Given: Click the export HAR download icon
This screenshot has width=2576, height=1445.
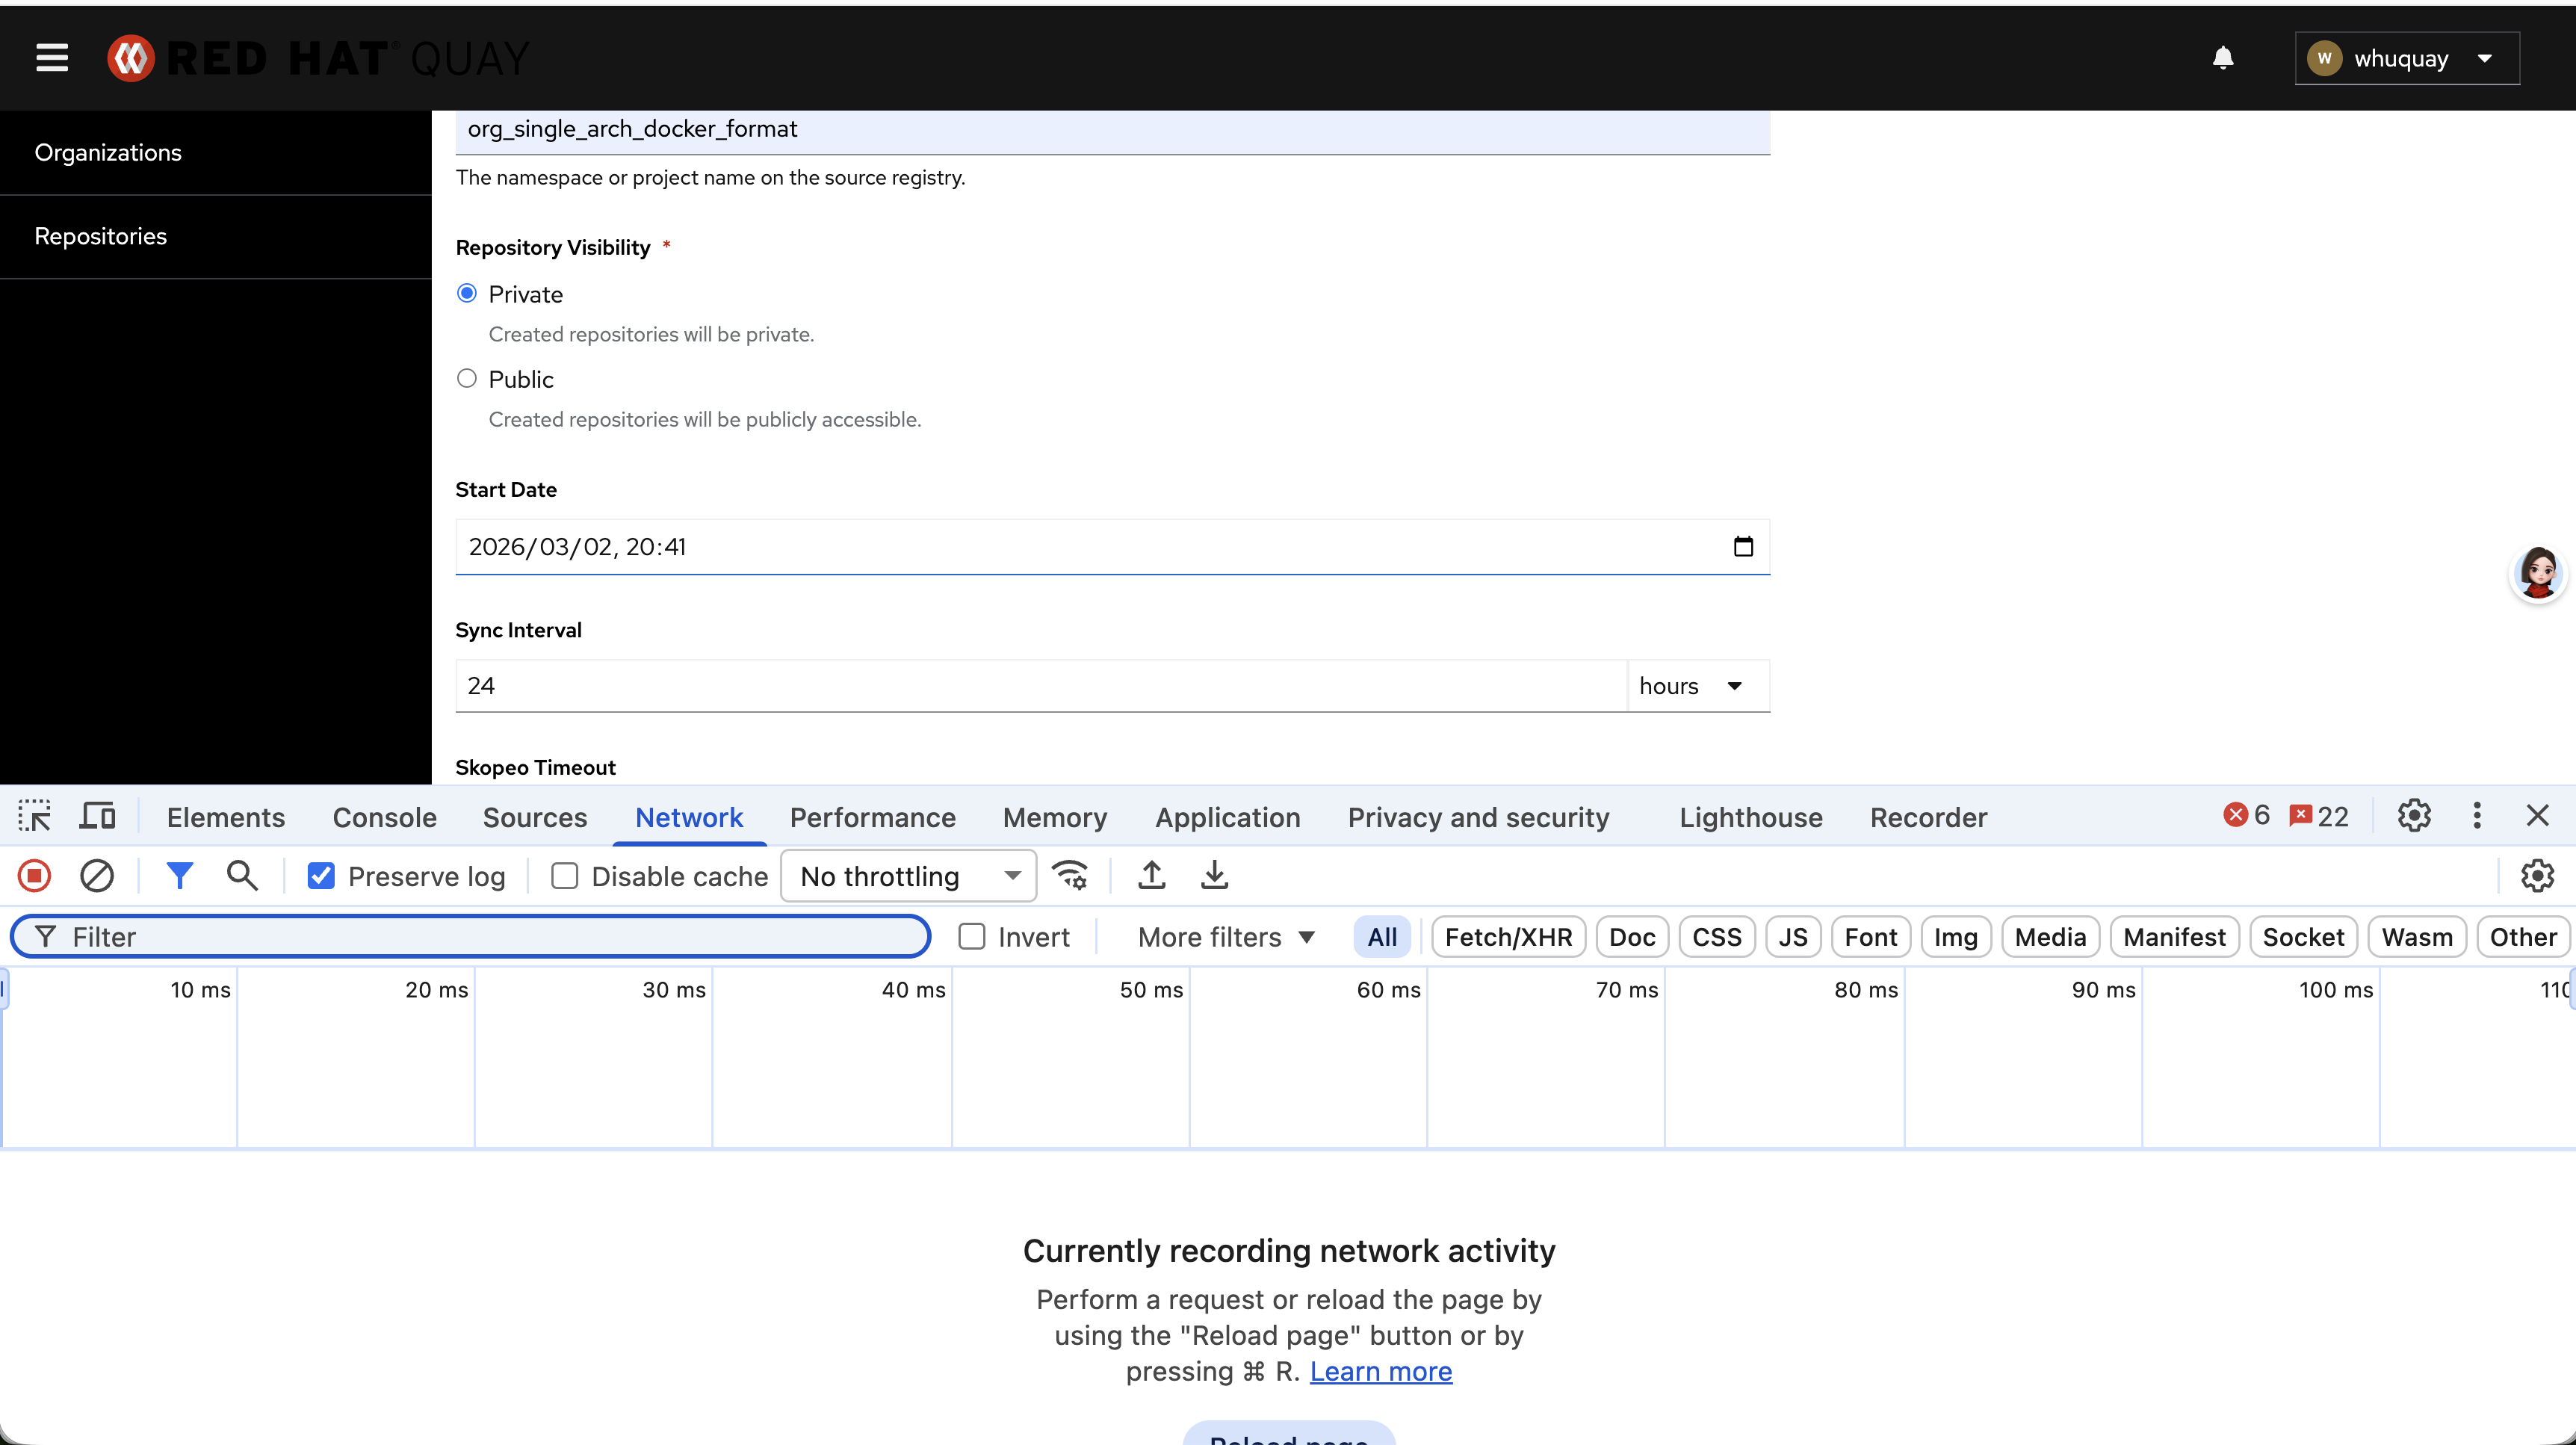Looking at the screenshot, I should click(1214, 876).
